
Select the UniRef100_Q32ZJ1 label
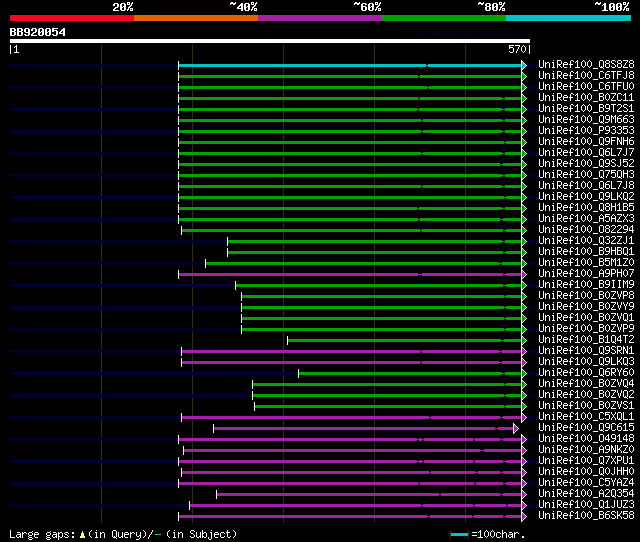(586, 241)
